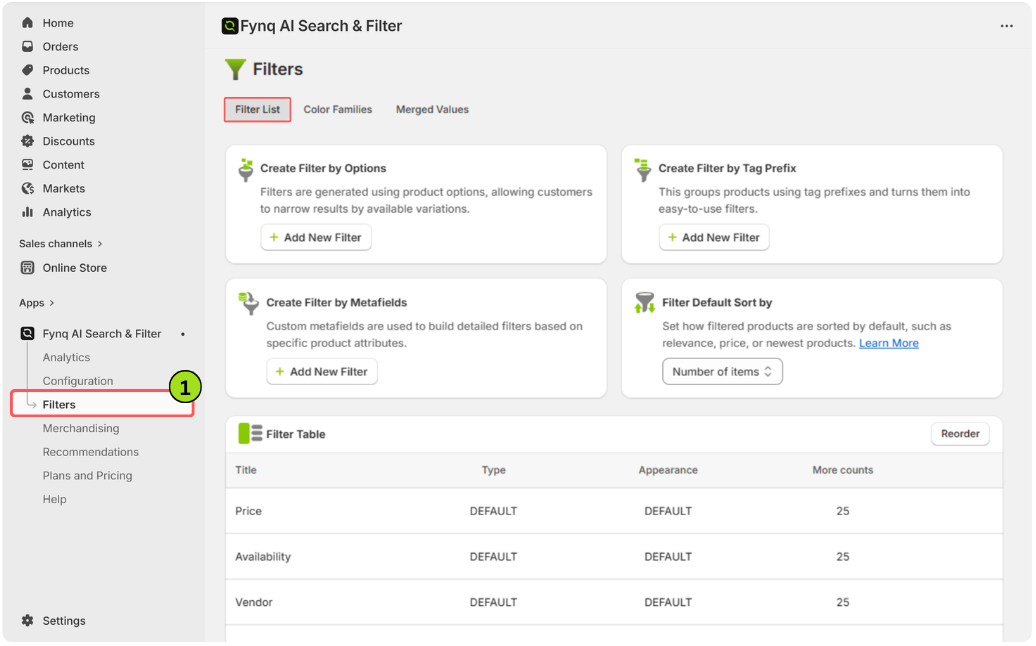Image resolution: width=1036 pixels, height=646 pixels.
Task: Open the Recommendations submenu item
Action: (91, 452)
